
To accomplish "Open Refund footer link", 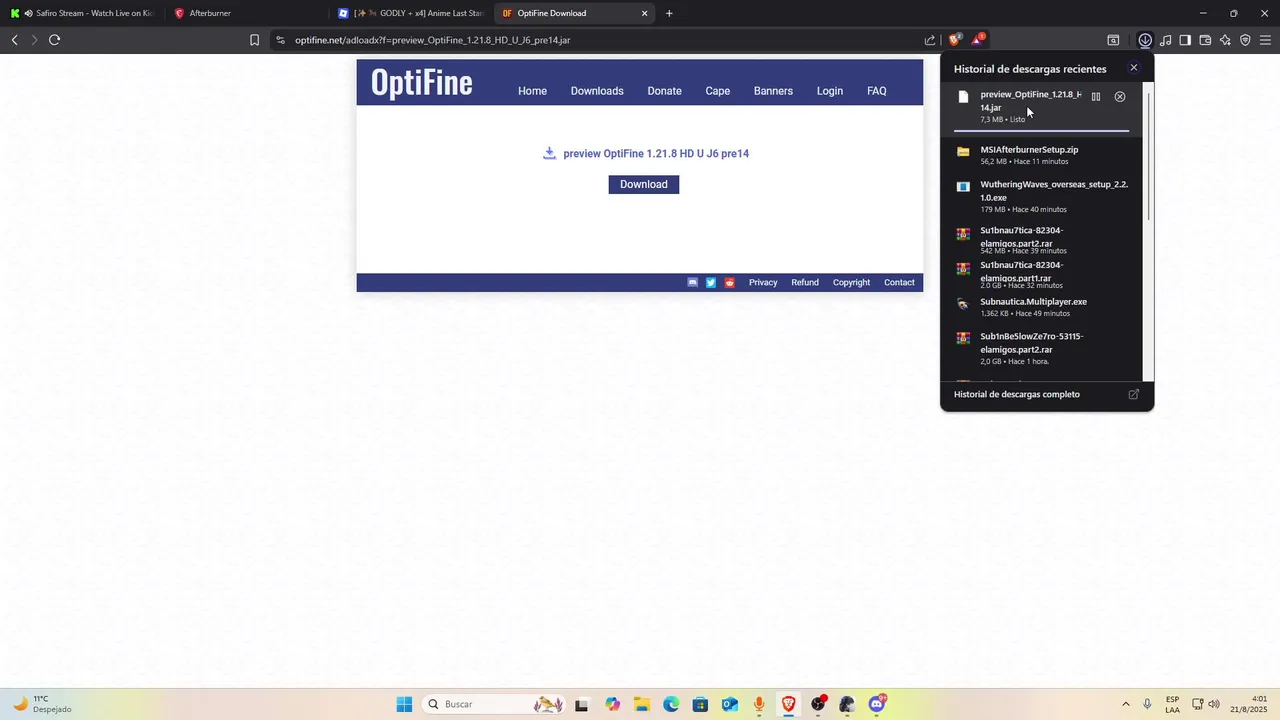I will point(805,283).
